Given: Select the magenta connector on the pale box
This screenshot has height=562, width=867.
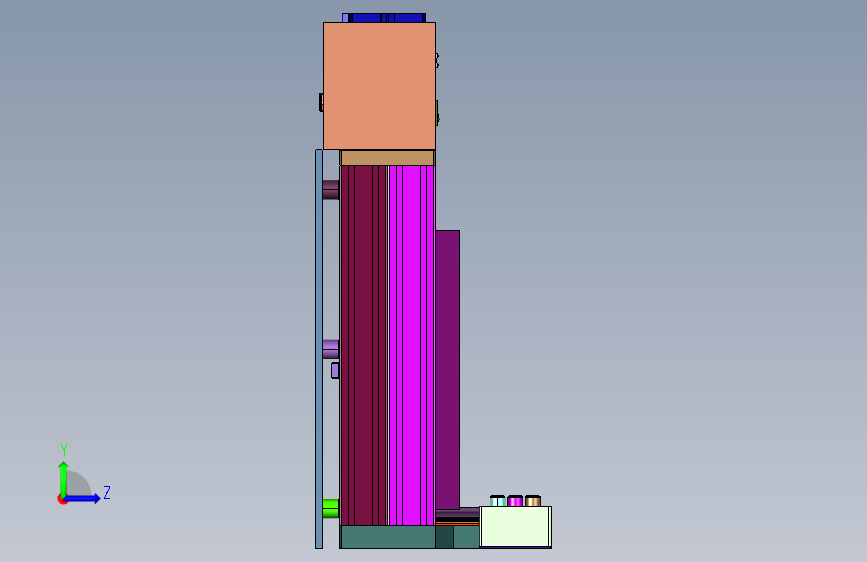Looking at the screenshot, I should tap(515, 501).
